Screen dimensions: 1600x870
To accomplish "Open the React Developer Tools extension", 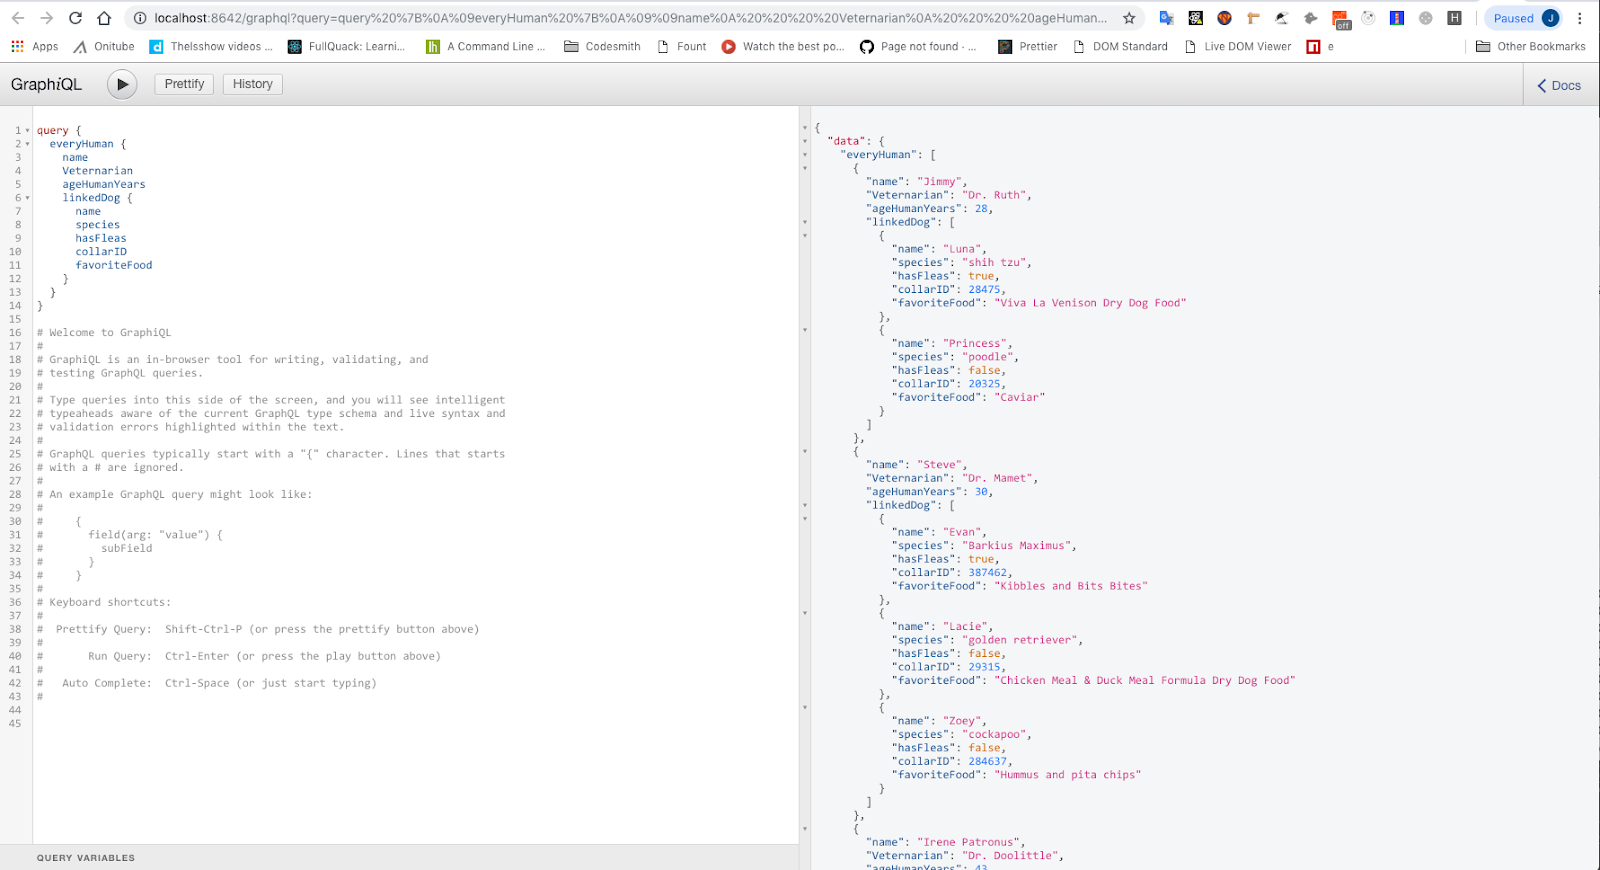I will coord(1195,18).
